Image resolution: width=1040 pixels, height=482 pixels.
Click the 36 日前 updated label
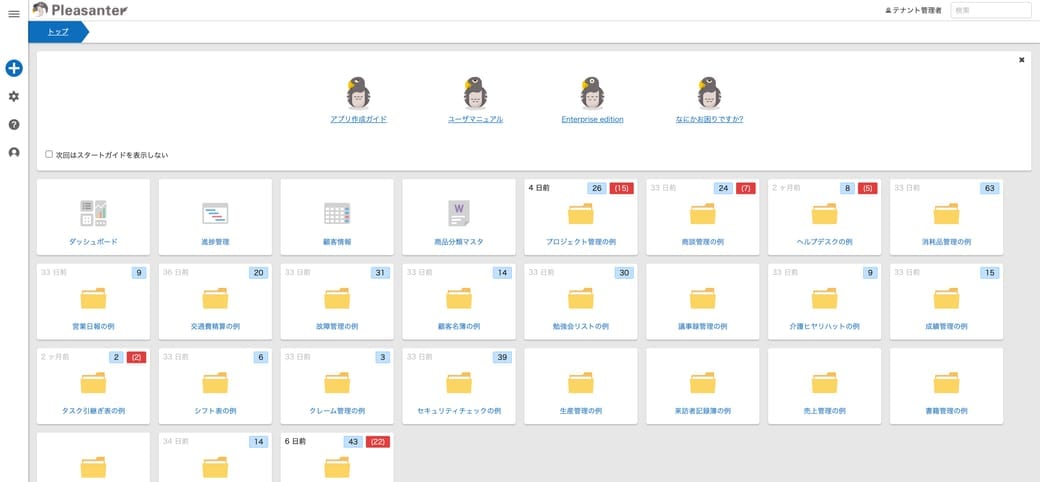coord(175,272)
